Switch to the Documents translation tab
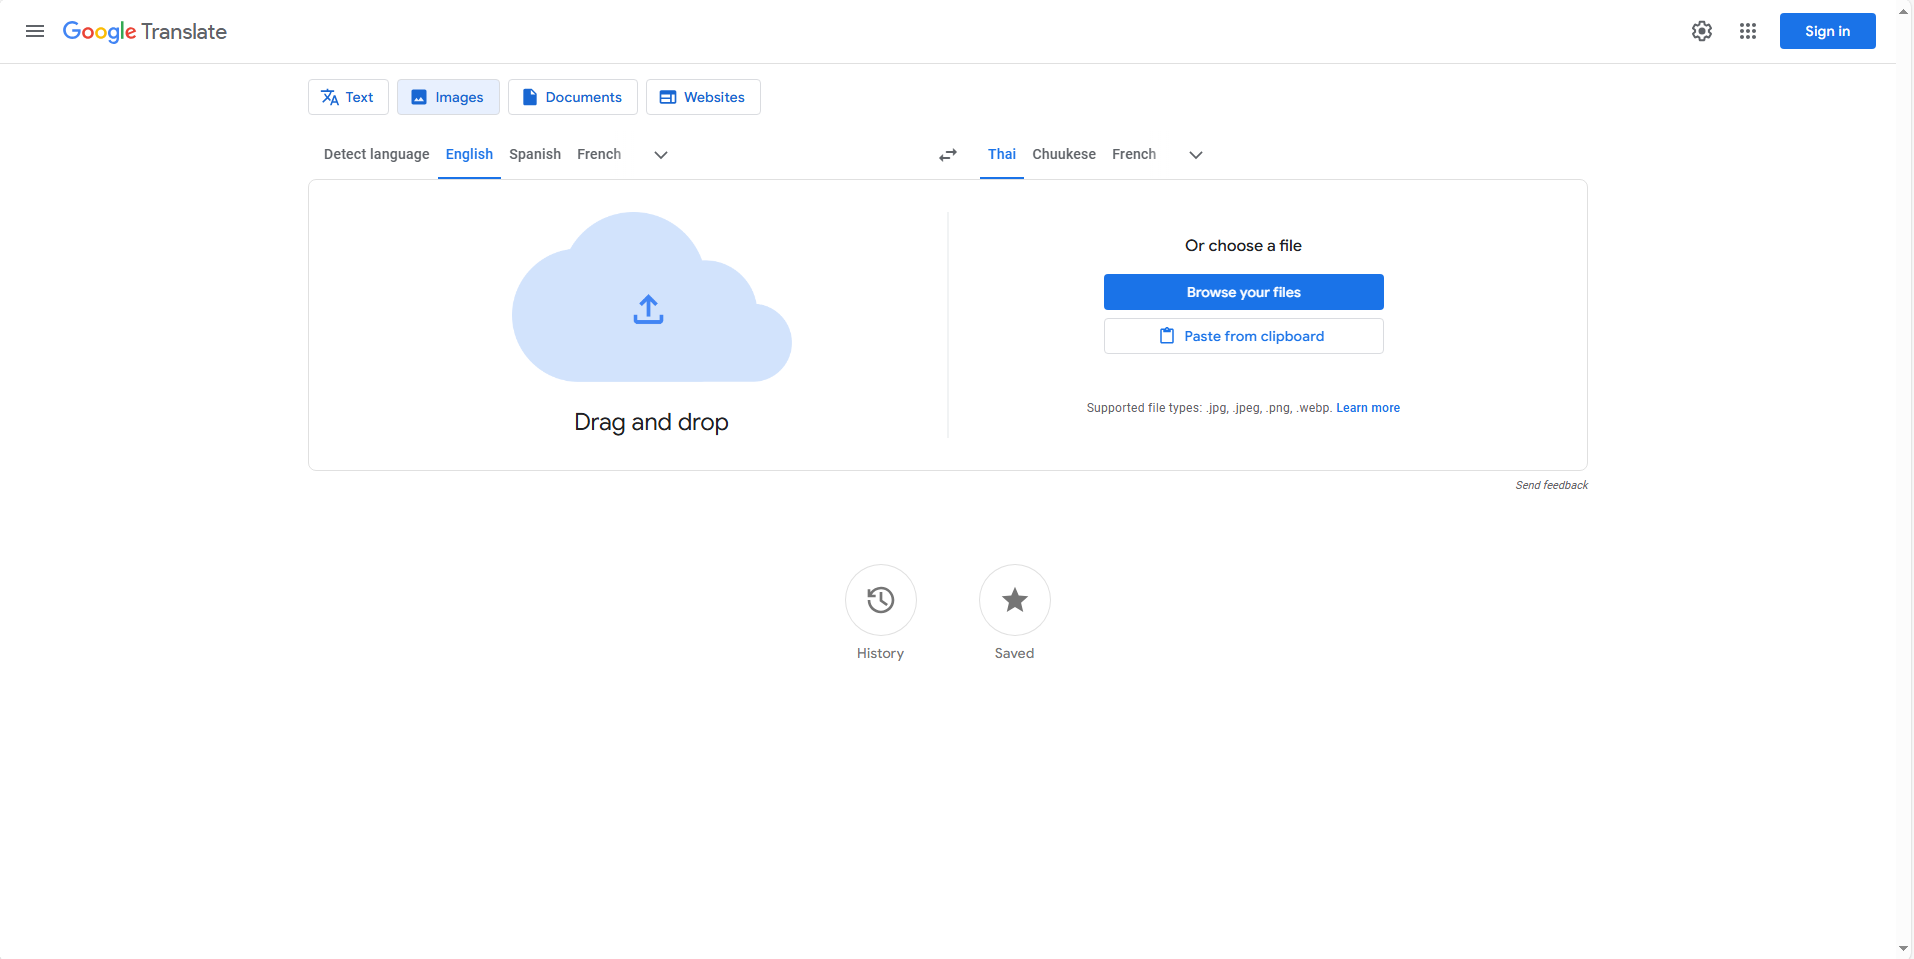Viewport: 1914px width, 959px height. click(x=572, y=96)
